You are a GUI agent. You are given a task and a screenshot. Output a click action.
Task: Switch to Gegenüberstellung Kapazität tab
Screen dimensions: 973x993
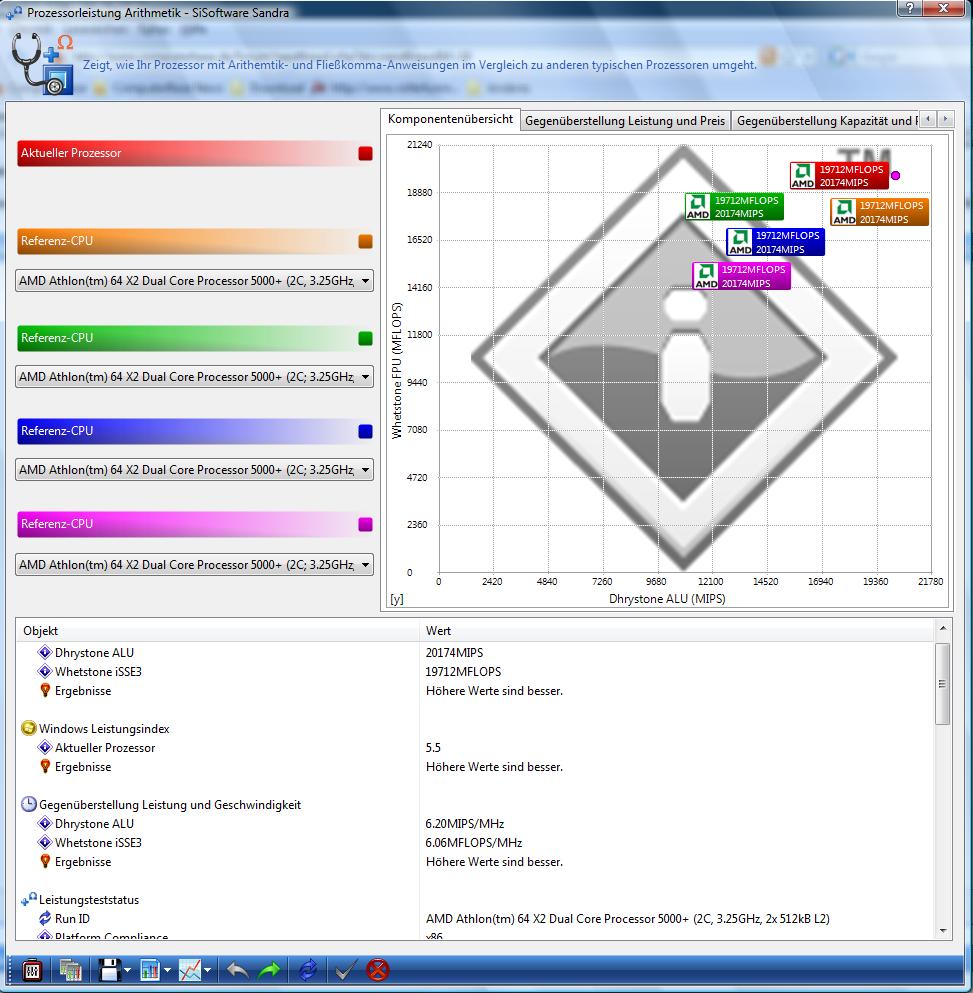825,121
